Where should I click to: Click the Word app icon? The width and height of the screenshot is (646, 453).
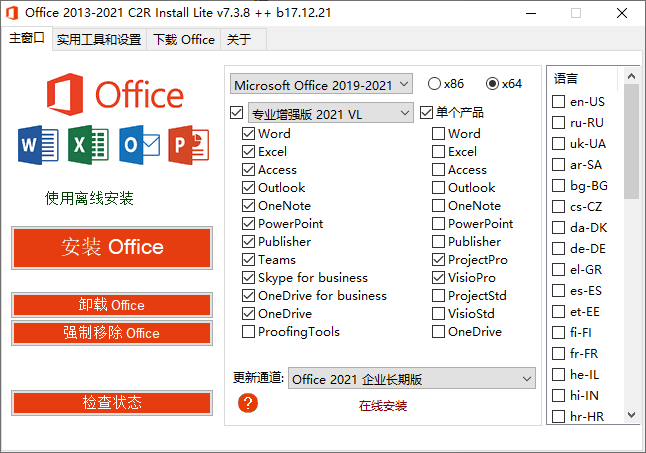pos(37,146)
